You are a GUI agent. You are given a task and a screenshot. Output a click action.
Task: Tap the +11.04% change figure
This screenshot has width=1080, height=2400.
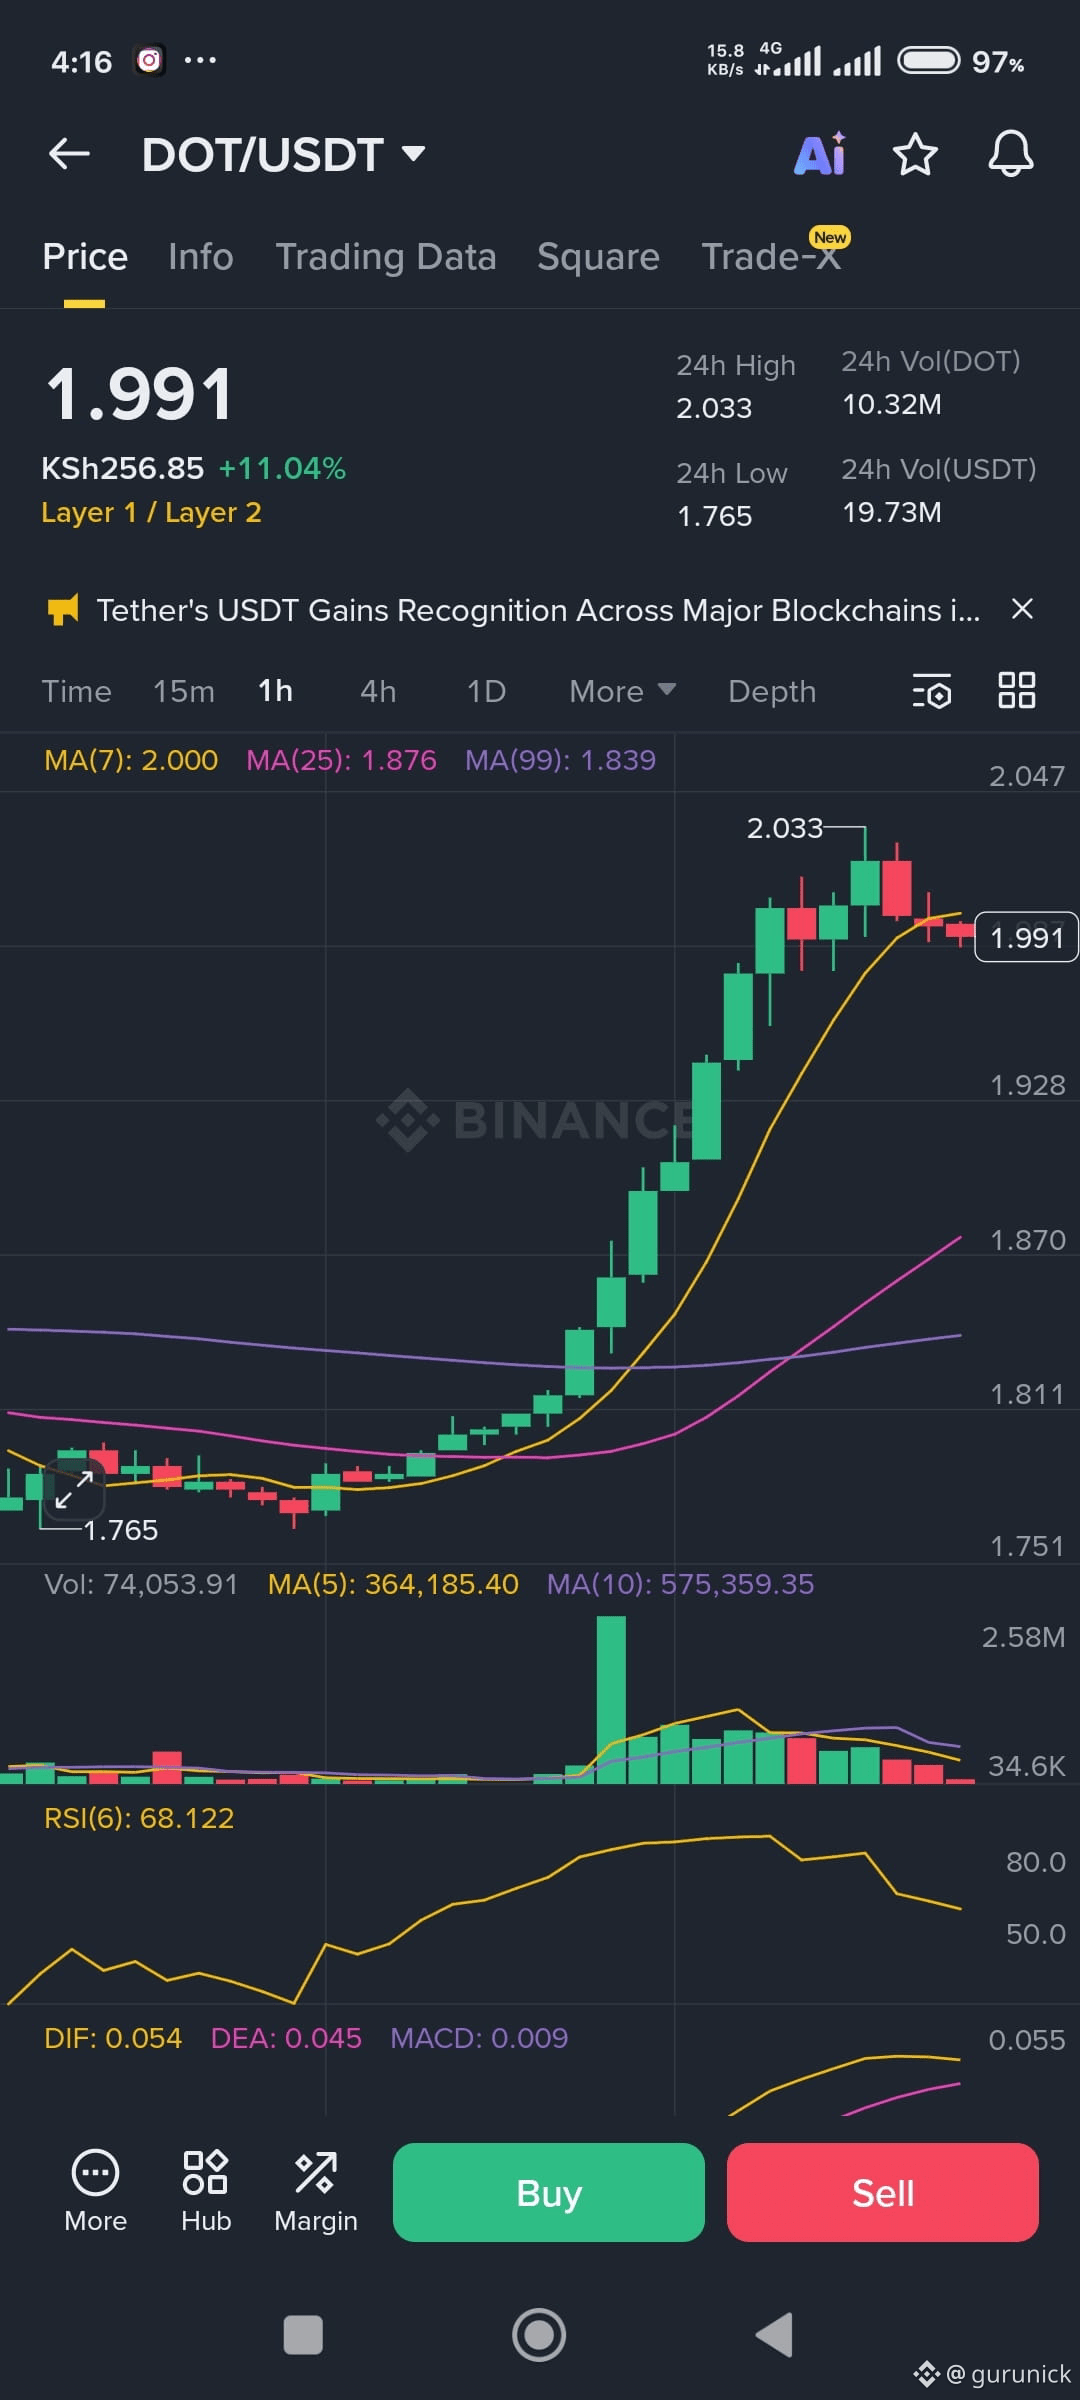(x=282, y=468)
